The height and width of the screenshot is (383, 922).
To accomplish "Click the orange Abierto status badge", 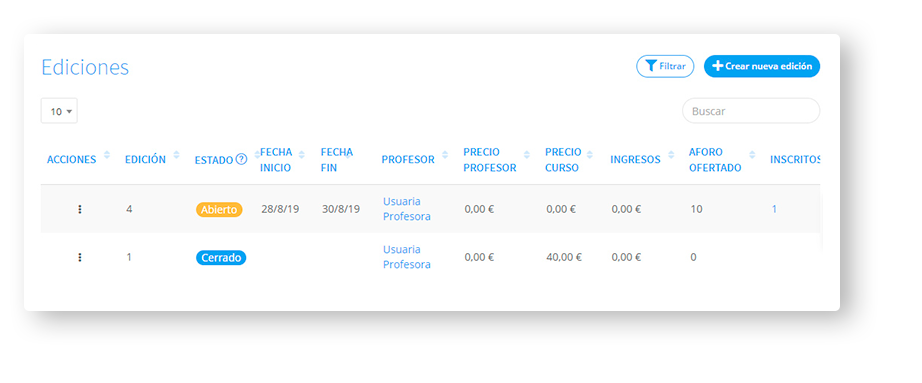I will [x=219, y=209].
